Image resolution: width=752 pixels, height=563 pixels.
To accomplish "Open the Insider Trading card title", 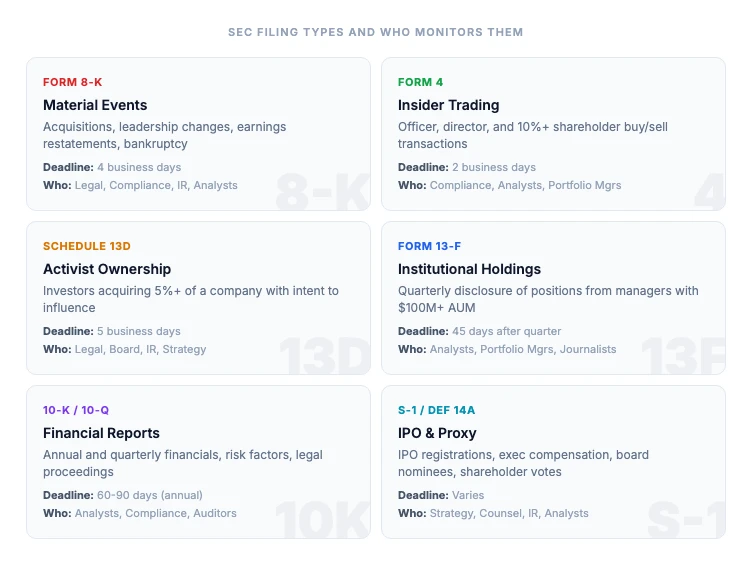I will coord(448,105).
